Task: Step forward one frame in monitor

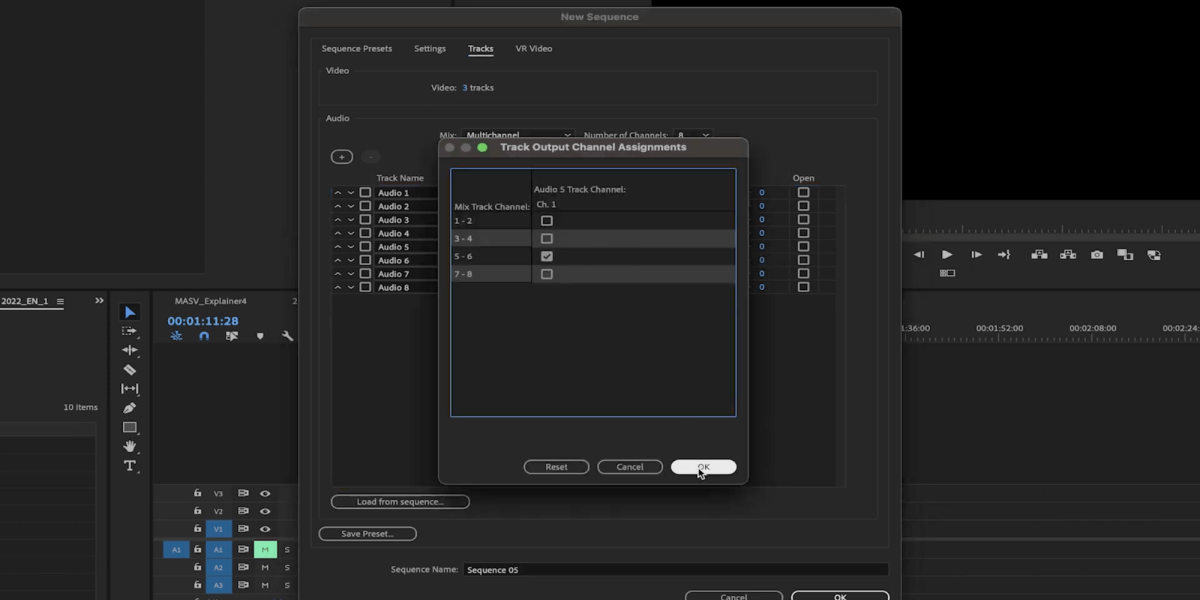Action: (x=976, y=255)
